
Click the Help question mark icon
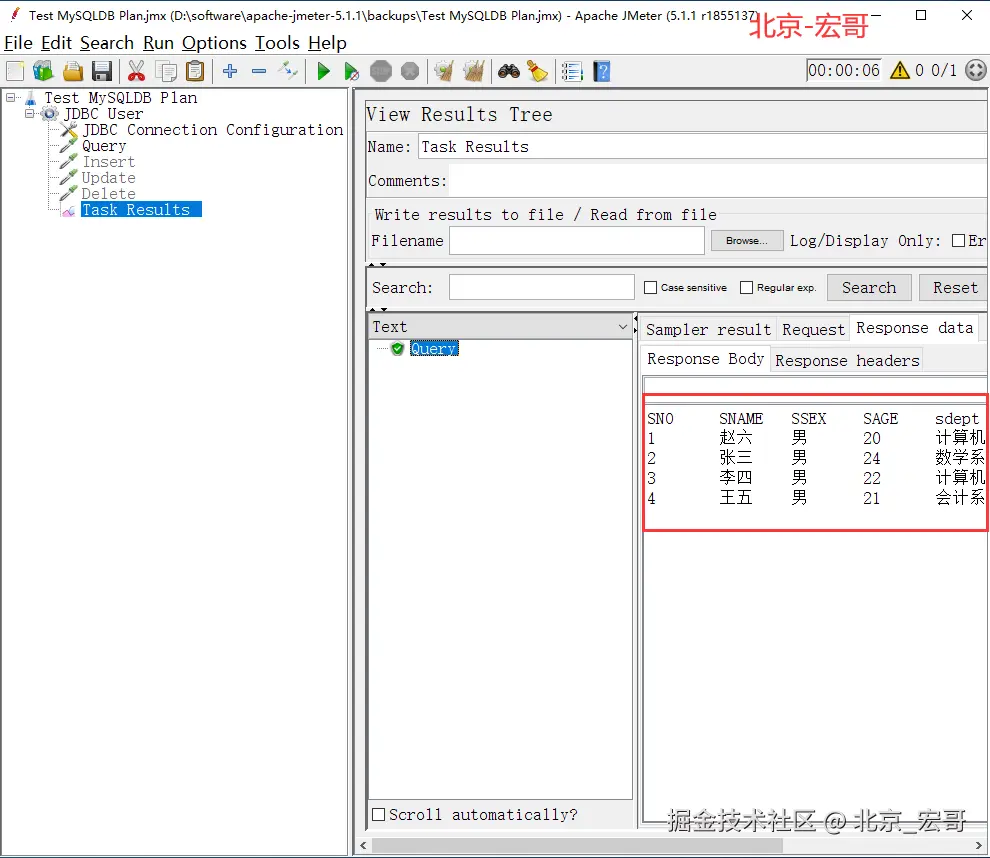[602, 71]
